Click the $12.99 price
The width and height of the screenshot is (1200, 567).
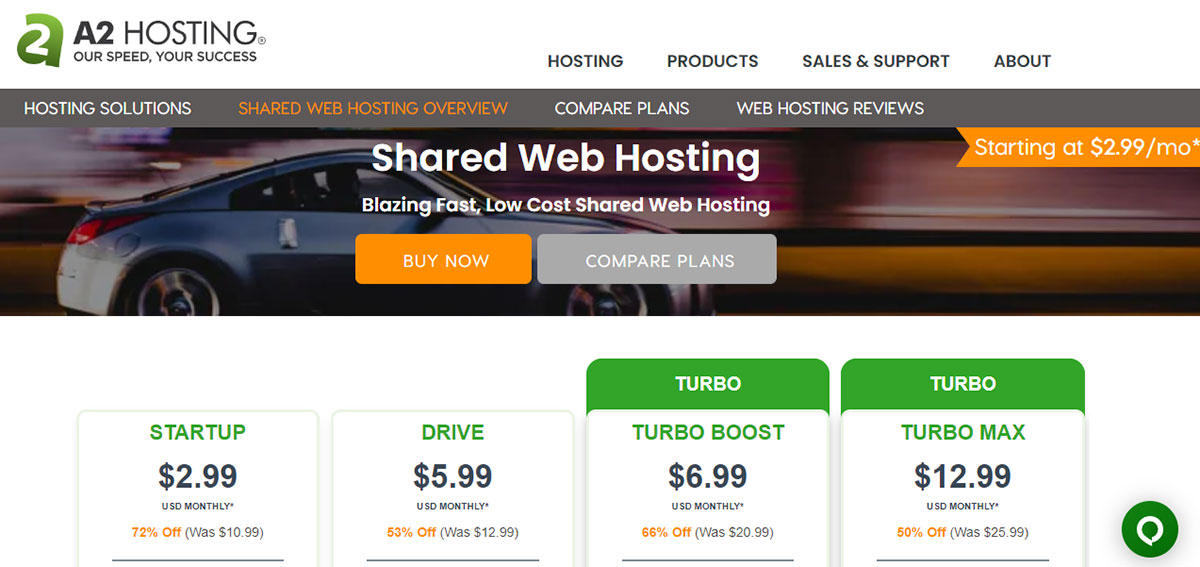(x=963, y=476)
